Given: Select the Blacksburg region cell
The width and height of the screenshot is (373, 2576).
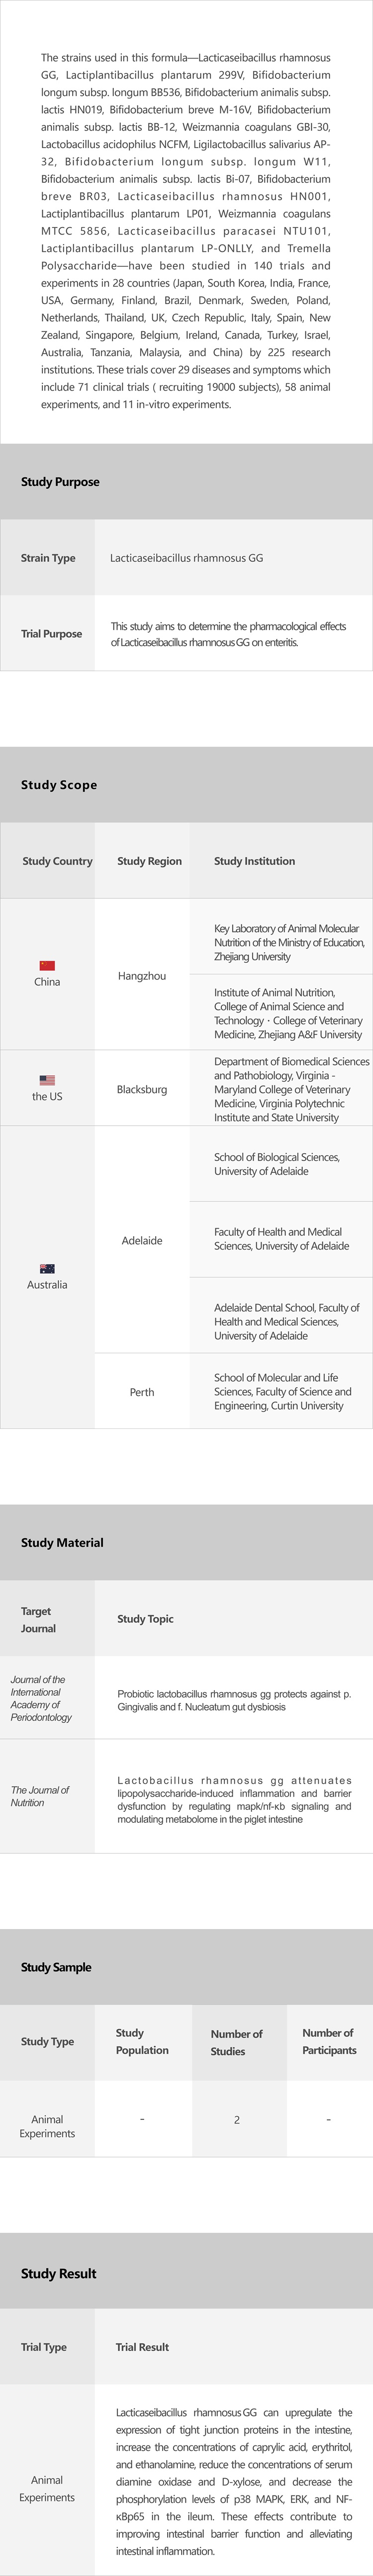Looking at the screenshot, I should (x=142, y=1089).
